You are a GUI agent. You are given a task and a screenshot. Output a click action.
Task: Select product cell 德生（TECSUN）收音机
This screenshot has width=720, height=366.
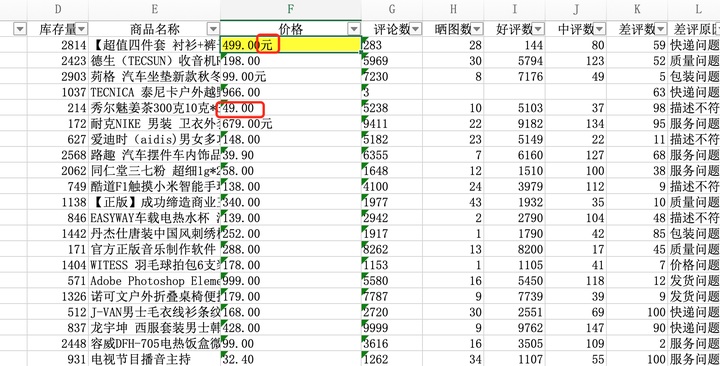(154, 60)
